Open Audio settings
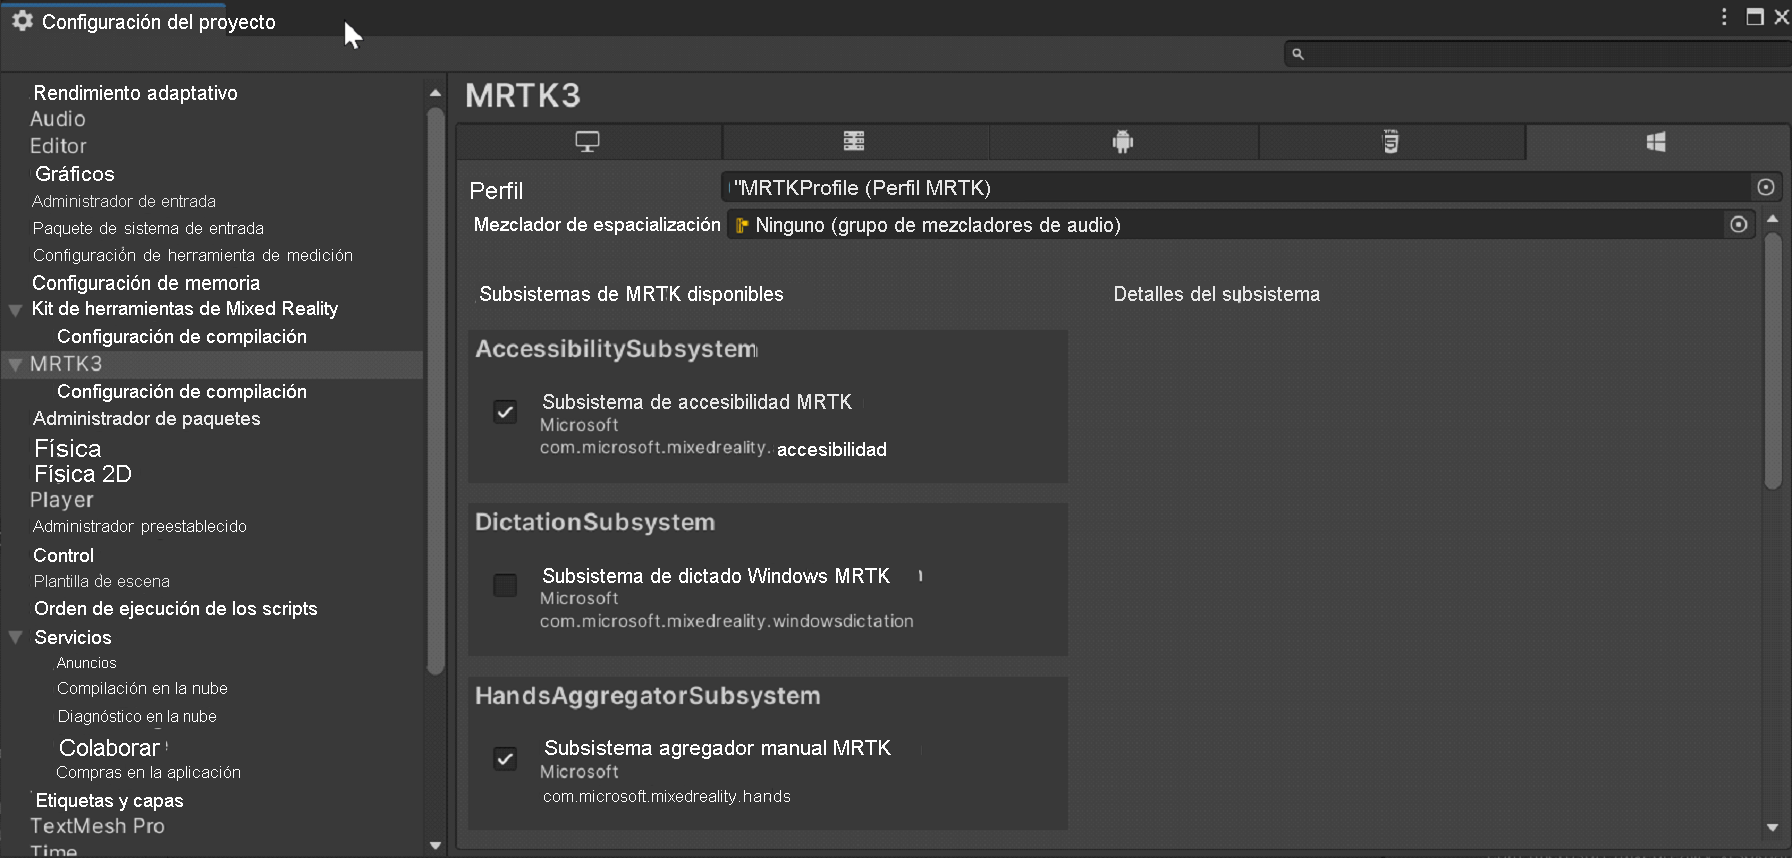The width and height of the screenshot is (1792, 858). point(57,119)
